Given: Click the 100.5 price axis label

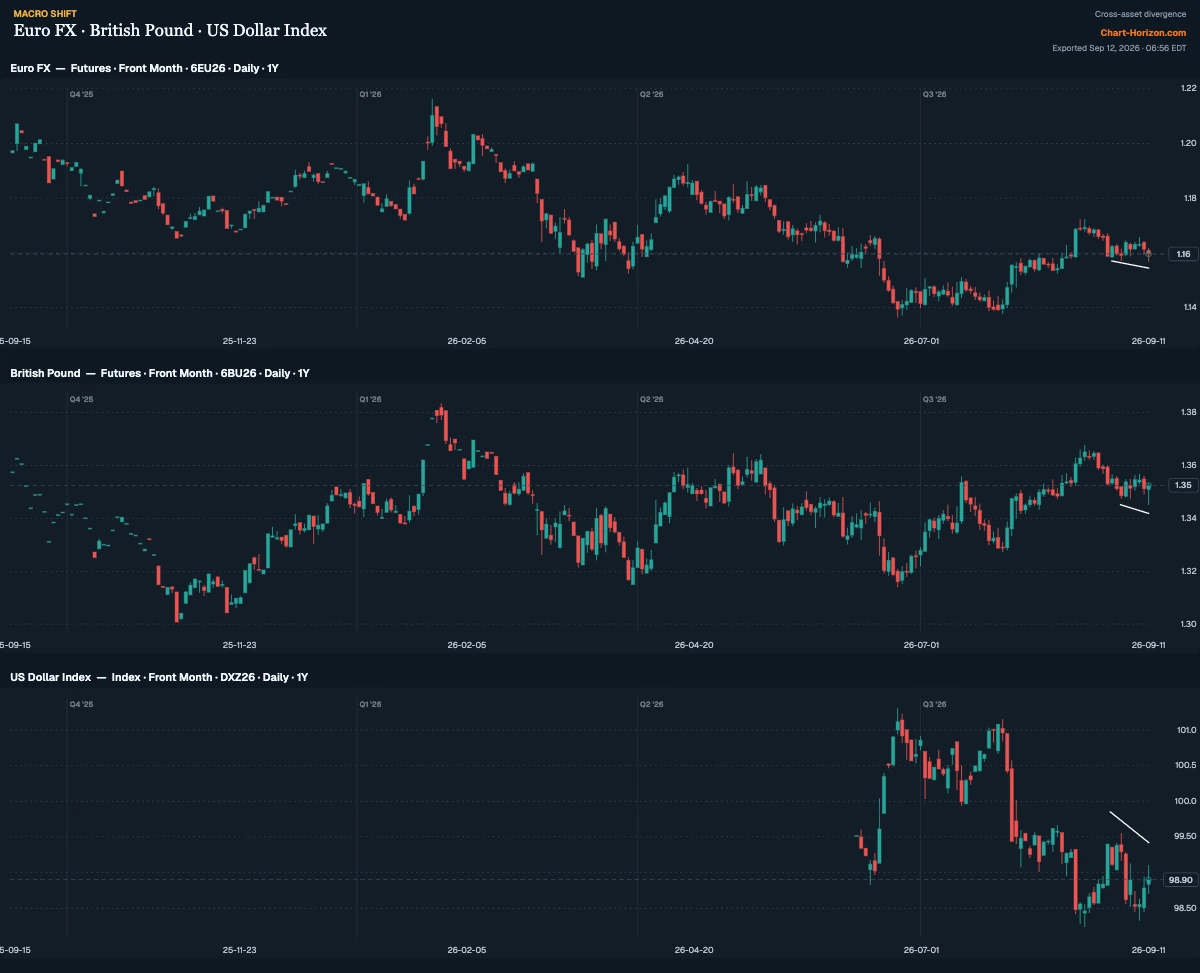Looking at the screenshot, I should [x=1186, y=765].
